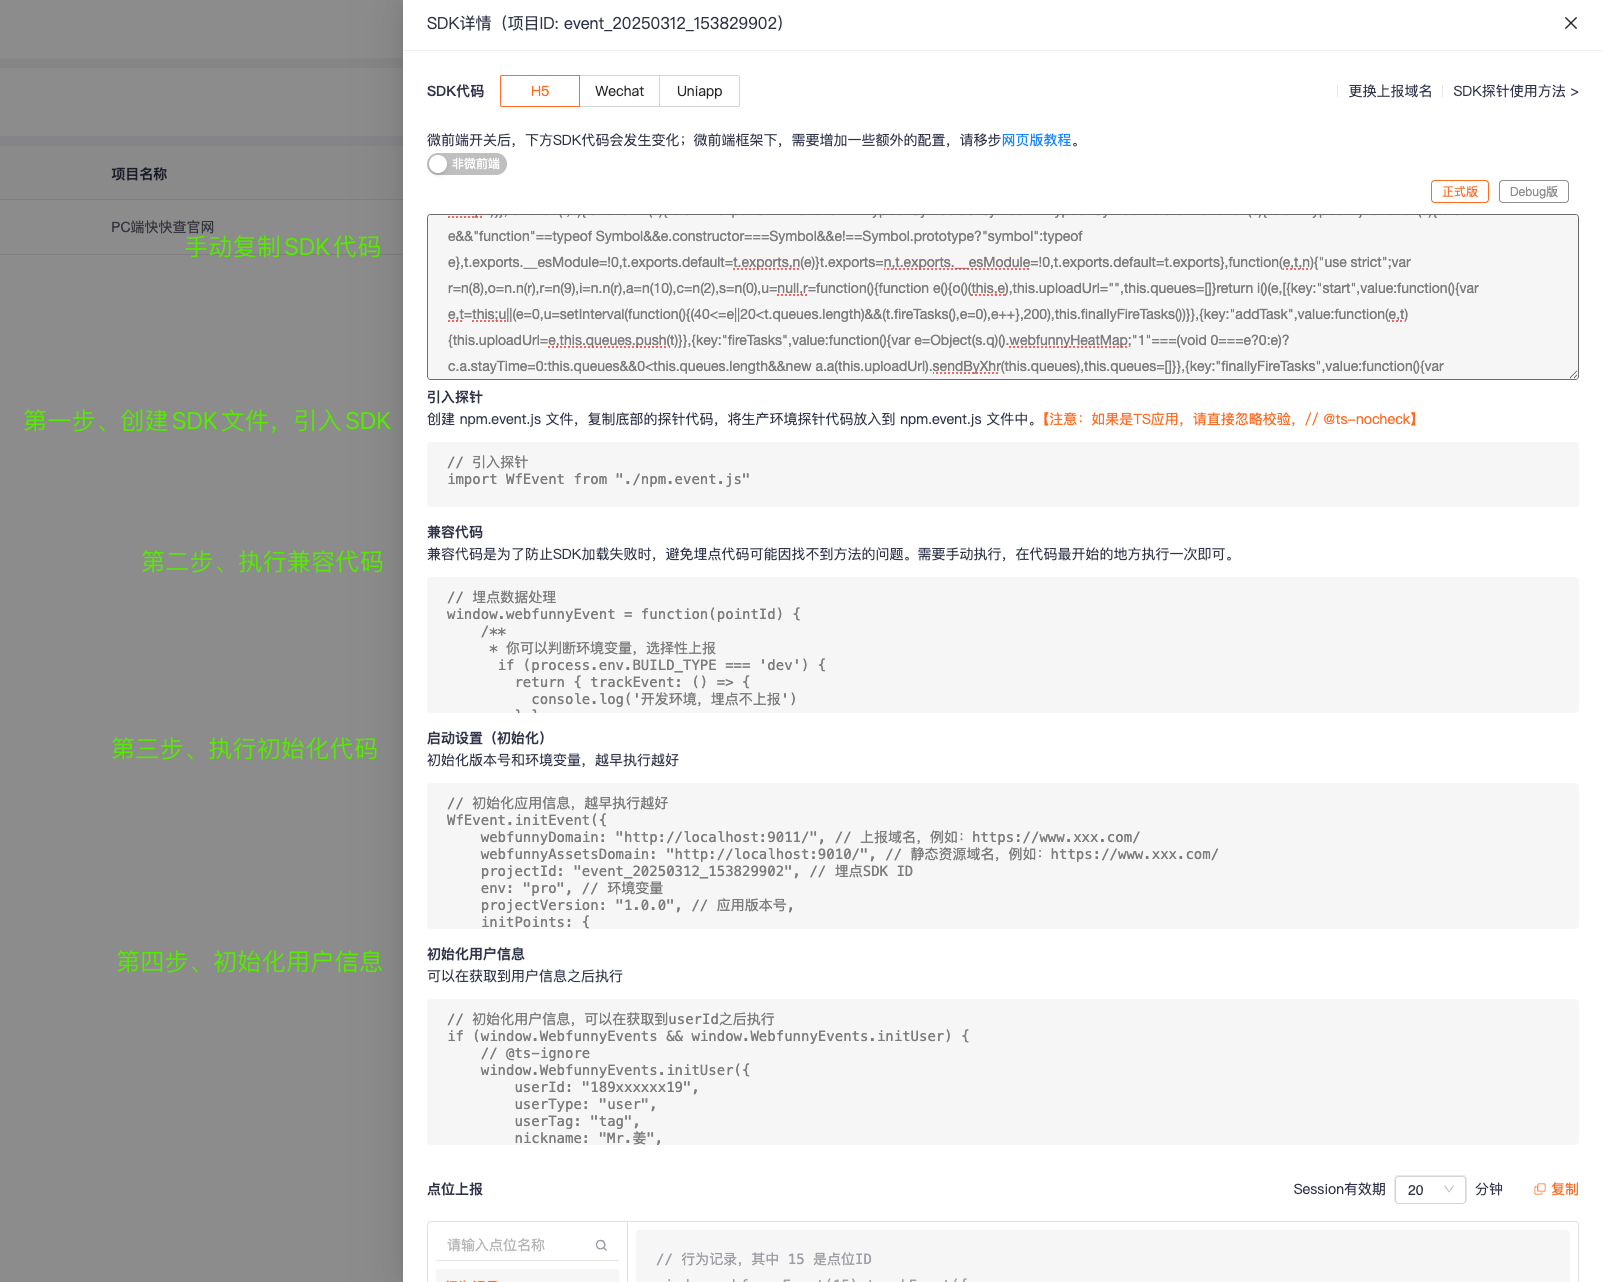Click inside the minified SDK code textarea
This screenshot has width=1602, height=1282.
coord(1000,300)
